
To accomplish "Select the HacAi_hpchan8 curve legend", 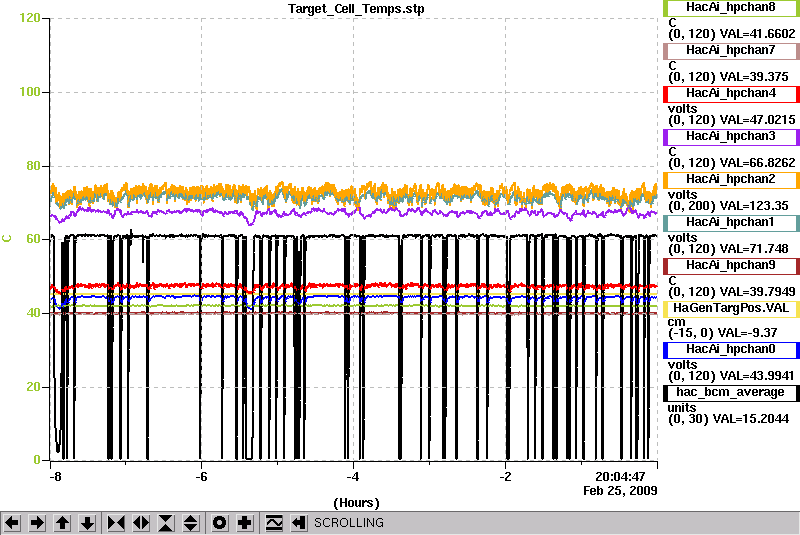I will (731, 8).
